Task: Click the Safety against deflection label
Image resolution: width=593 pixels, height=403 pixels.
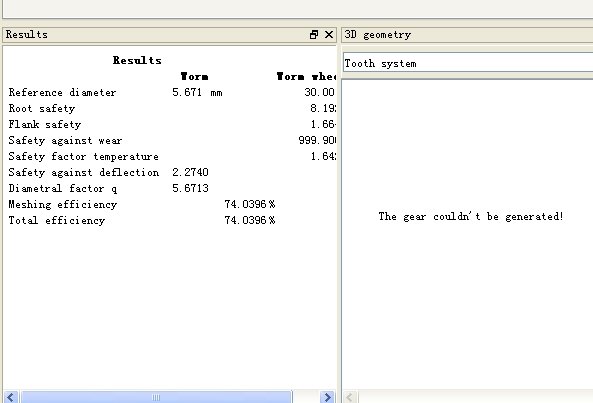Action: pyautogui.click(x=84, y=172)
